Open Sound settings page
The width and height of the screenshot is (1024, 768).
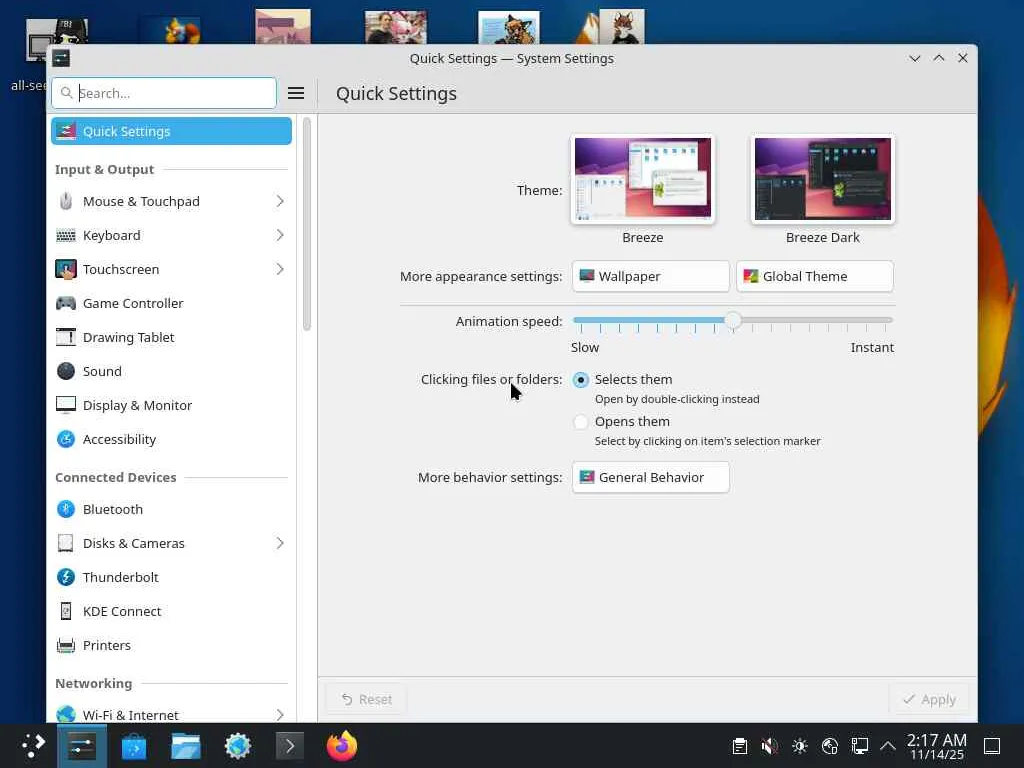click(172, 371)
